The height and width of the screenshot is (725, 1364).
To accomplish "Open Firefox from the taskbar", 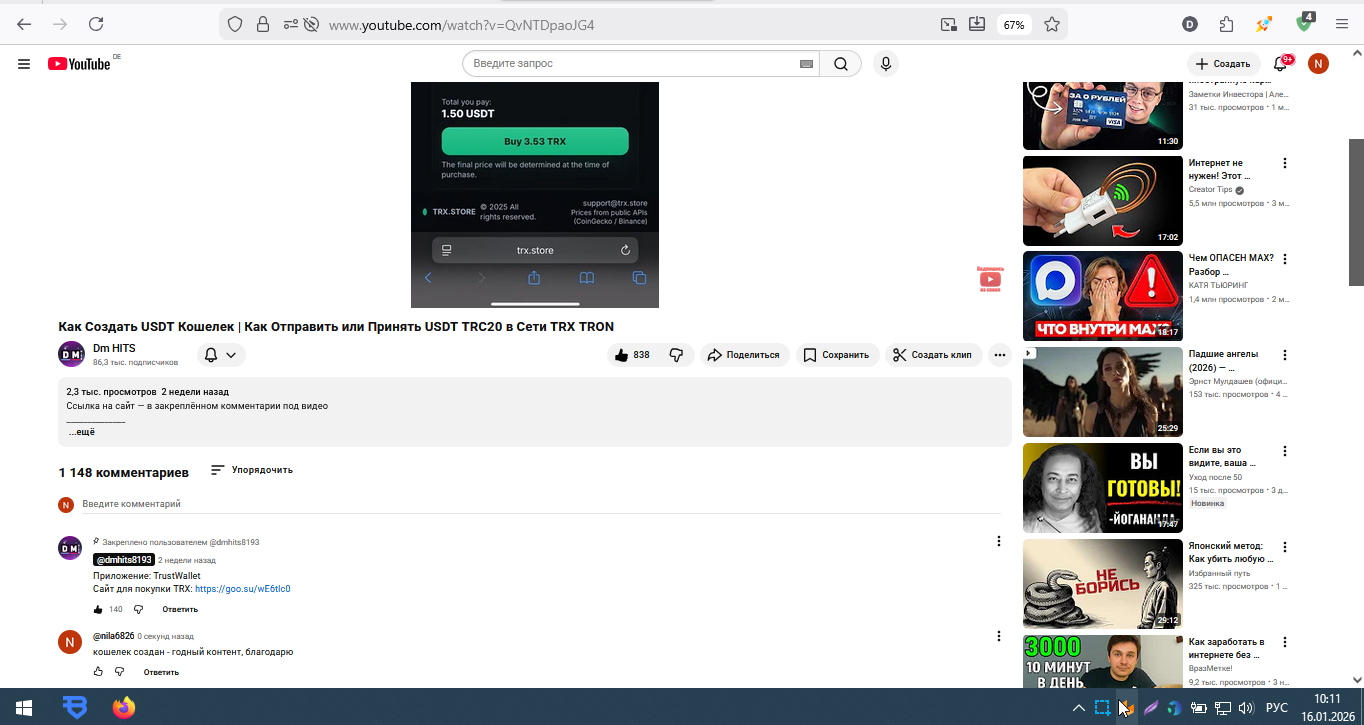I will pos(123,708).
